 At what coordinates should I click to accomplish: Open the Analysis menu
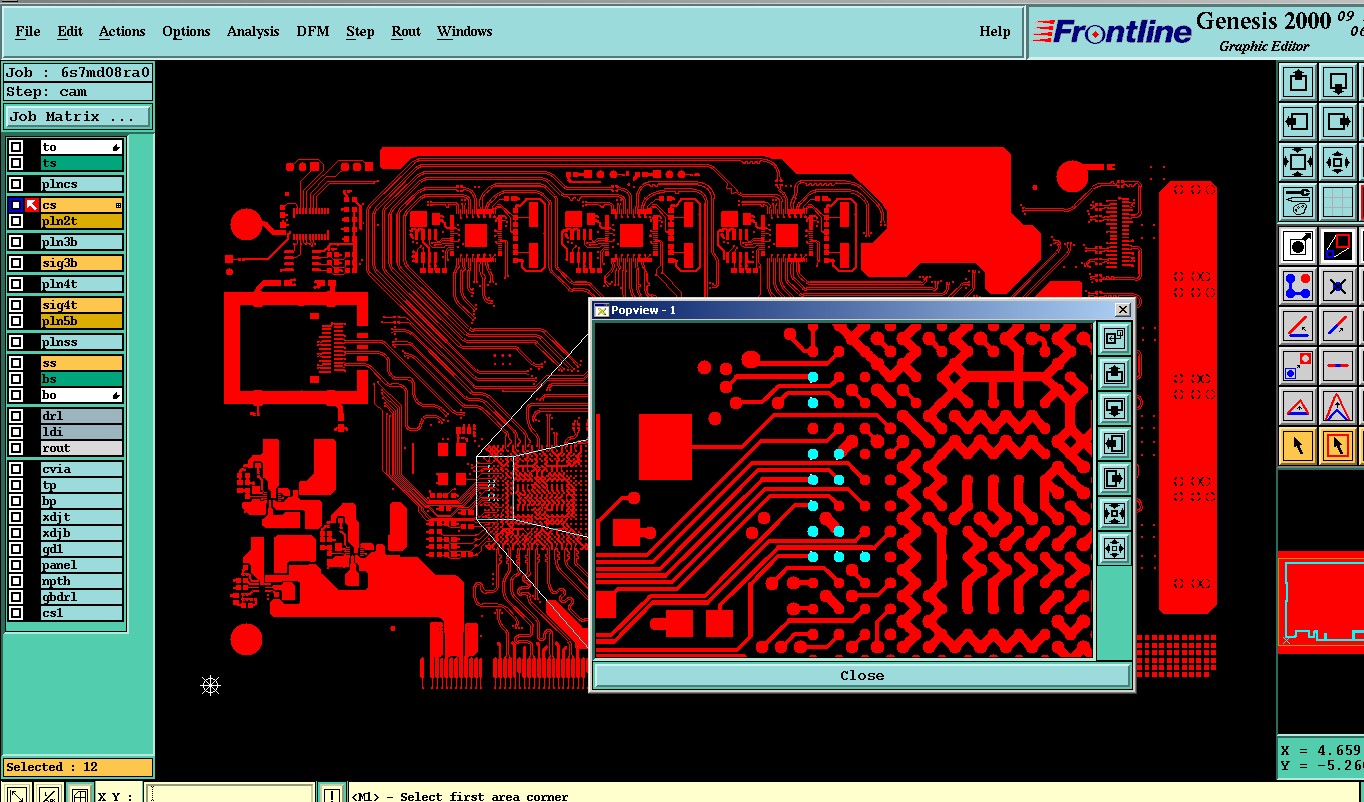coord(253,31)
